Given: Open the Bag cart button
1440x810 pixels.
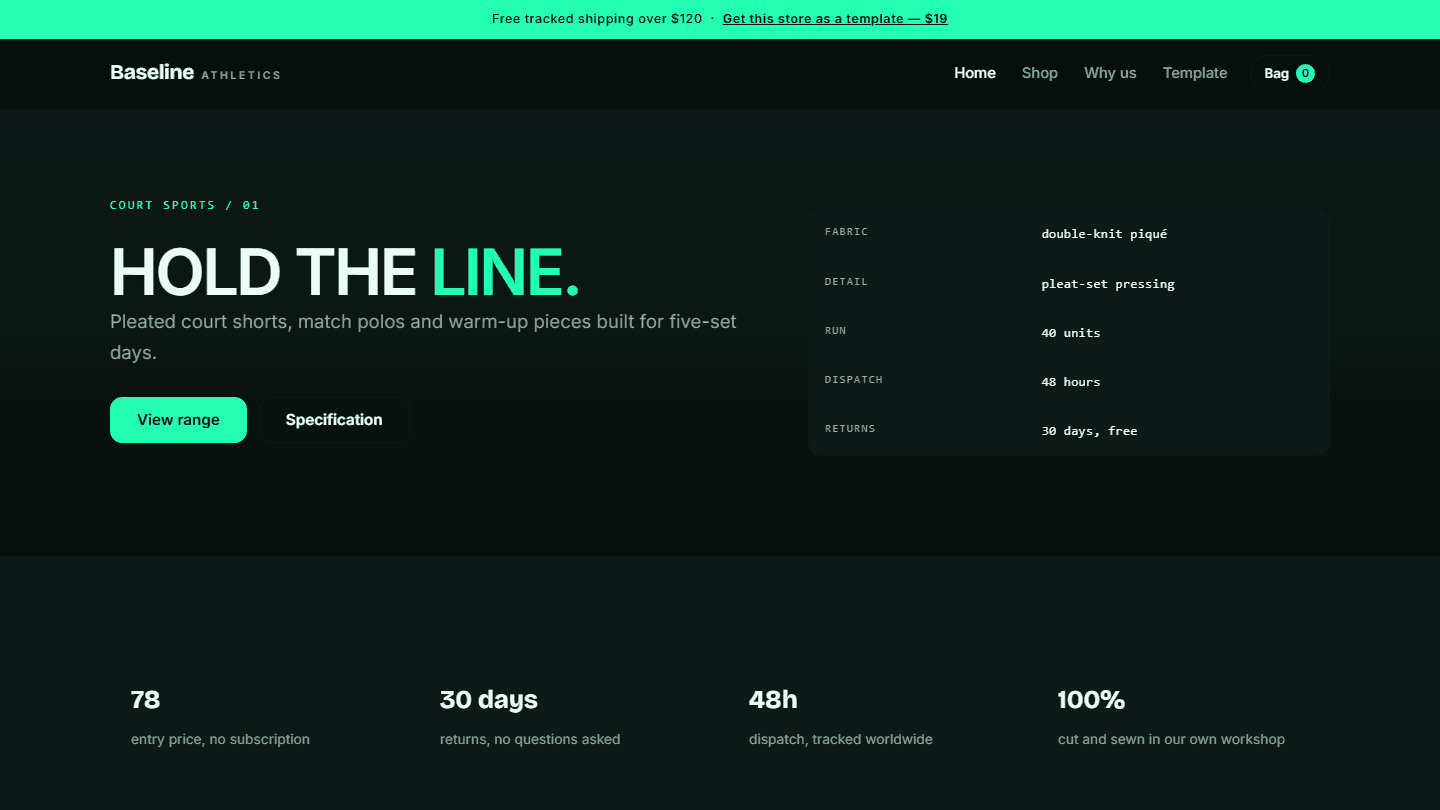Looking at the screenshot, I should [1289, 73].
